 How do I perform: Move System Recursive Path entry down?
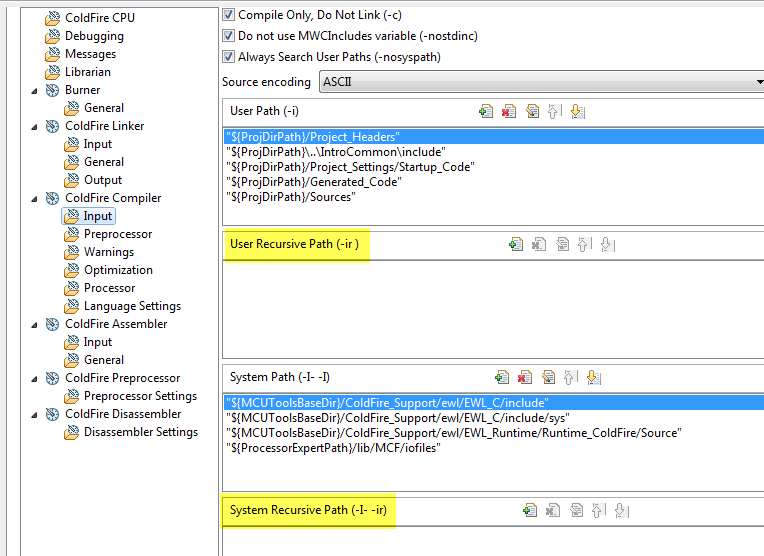tap(621, 510)
